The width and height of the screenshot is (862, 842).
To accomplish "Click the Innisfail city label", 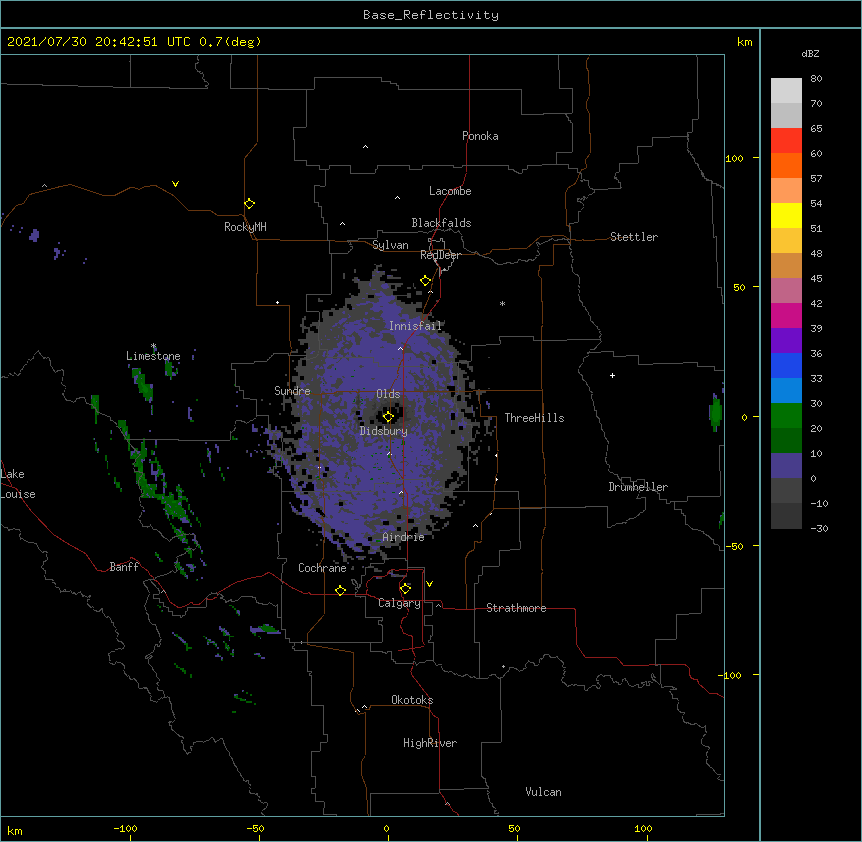I will coord(416,326).
